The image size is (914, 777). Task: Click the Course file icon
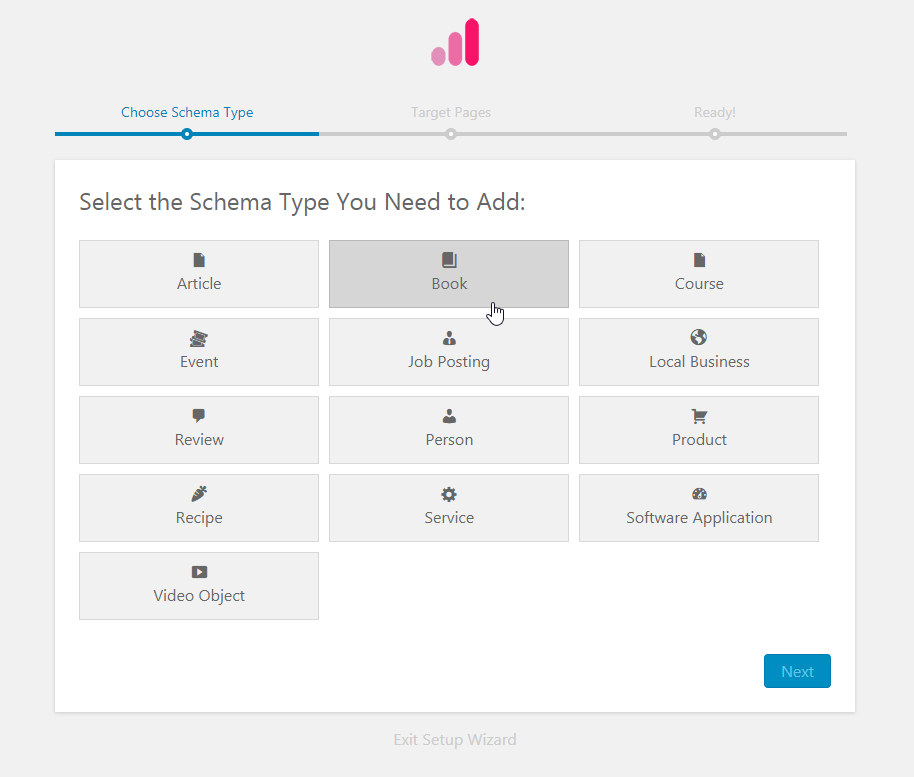(x=699, y=260)
